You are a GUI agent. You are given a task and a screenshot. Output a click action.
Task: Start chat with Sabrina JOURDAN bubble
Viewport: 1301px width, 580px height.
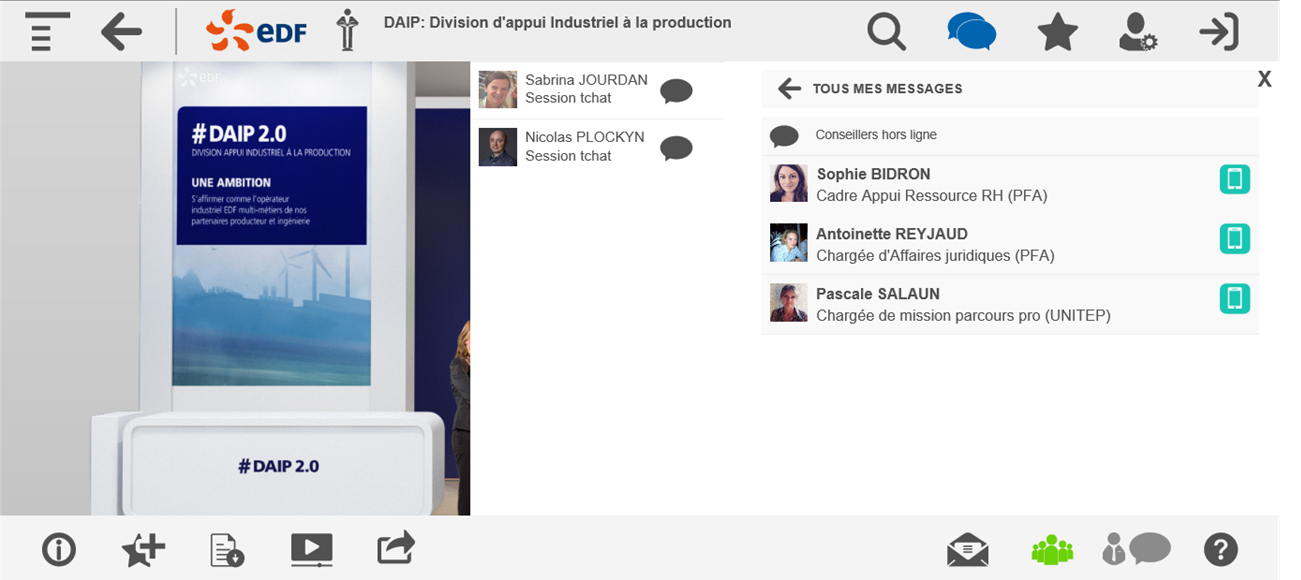click(x=677, y=91)
